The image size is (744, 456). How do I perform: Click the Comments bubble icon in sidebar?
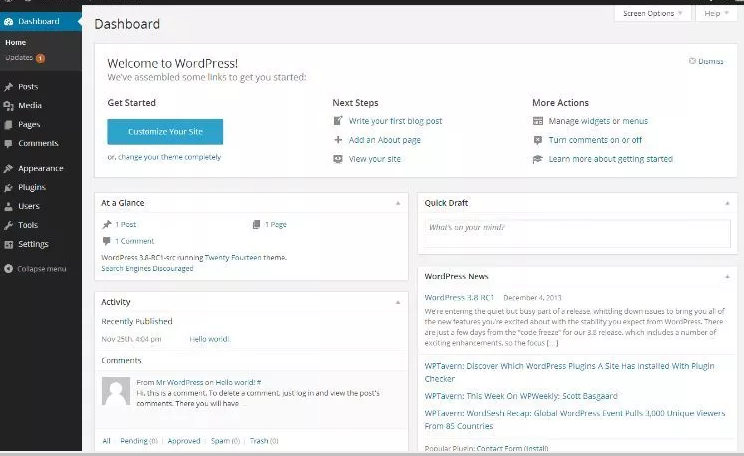pyautogui.click(x=8, y=144)
